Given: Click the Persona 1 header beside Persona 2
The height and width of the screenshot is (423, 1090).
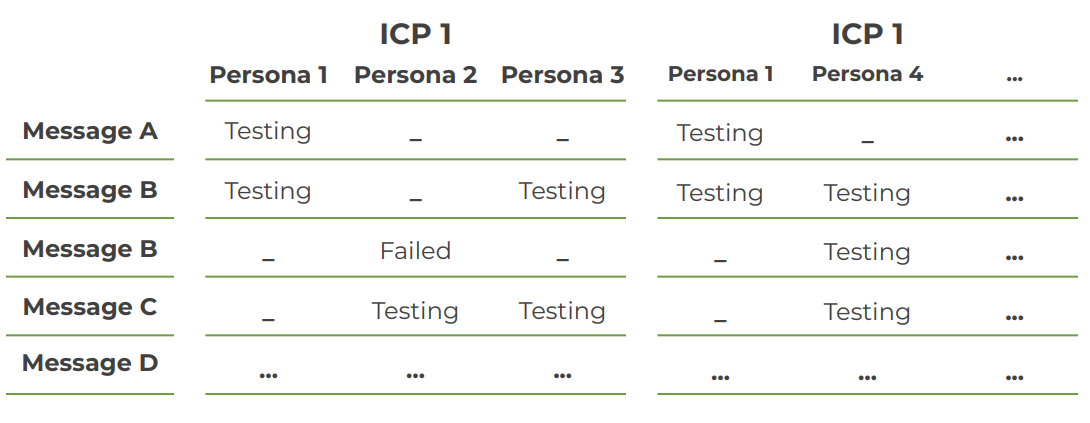Looking at the screenshot, I should click(x=268, y=75).
